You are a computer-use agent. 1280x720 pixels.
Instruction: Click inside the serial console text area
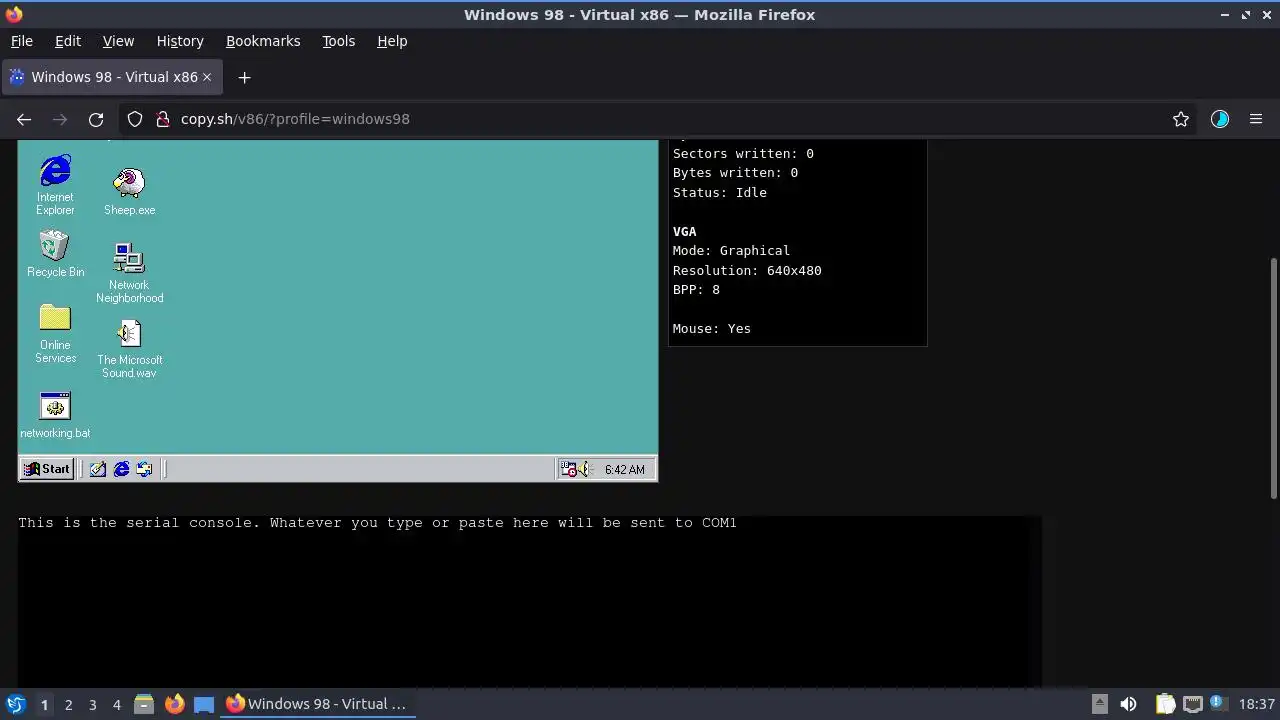(530, 601)
